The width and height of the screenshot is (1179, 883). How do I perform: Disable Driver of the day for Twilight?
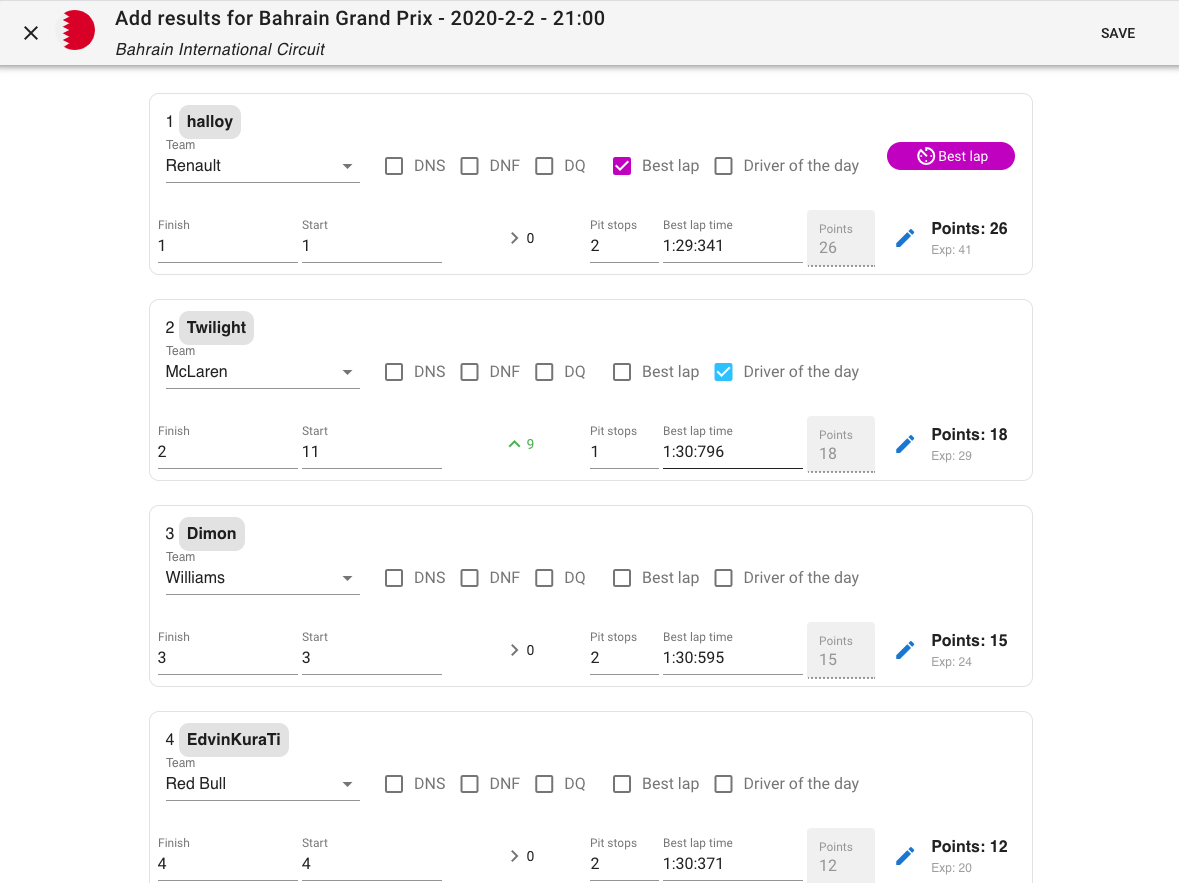[x=724, y=372]
